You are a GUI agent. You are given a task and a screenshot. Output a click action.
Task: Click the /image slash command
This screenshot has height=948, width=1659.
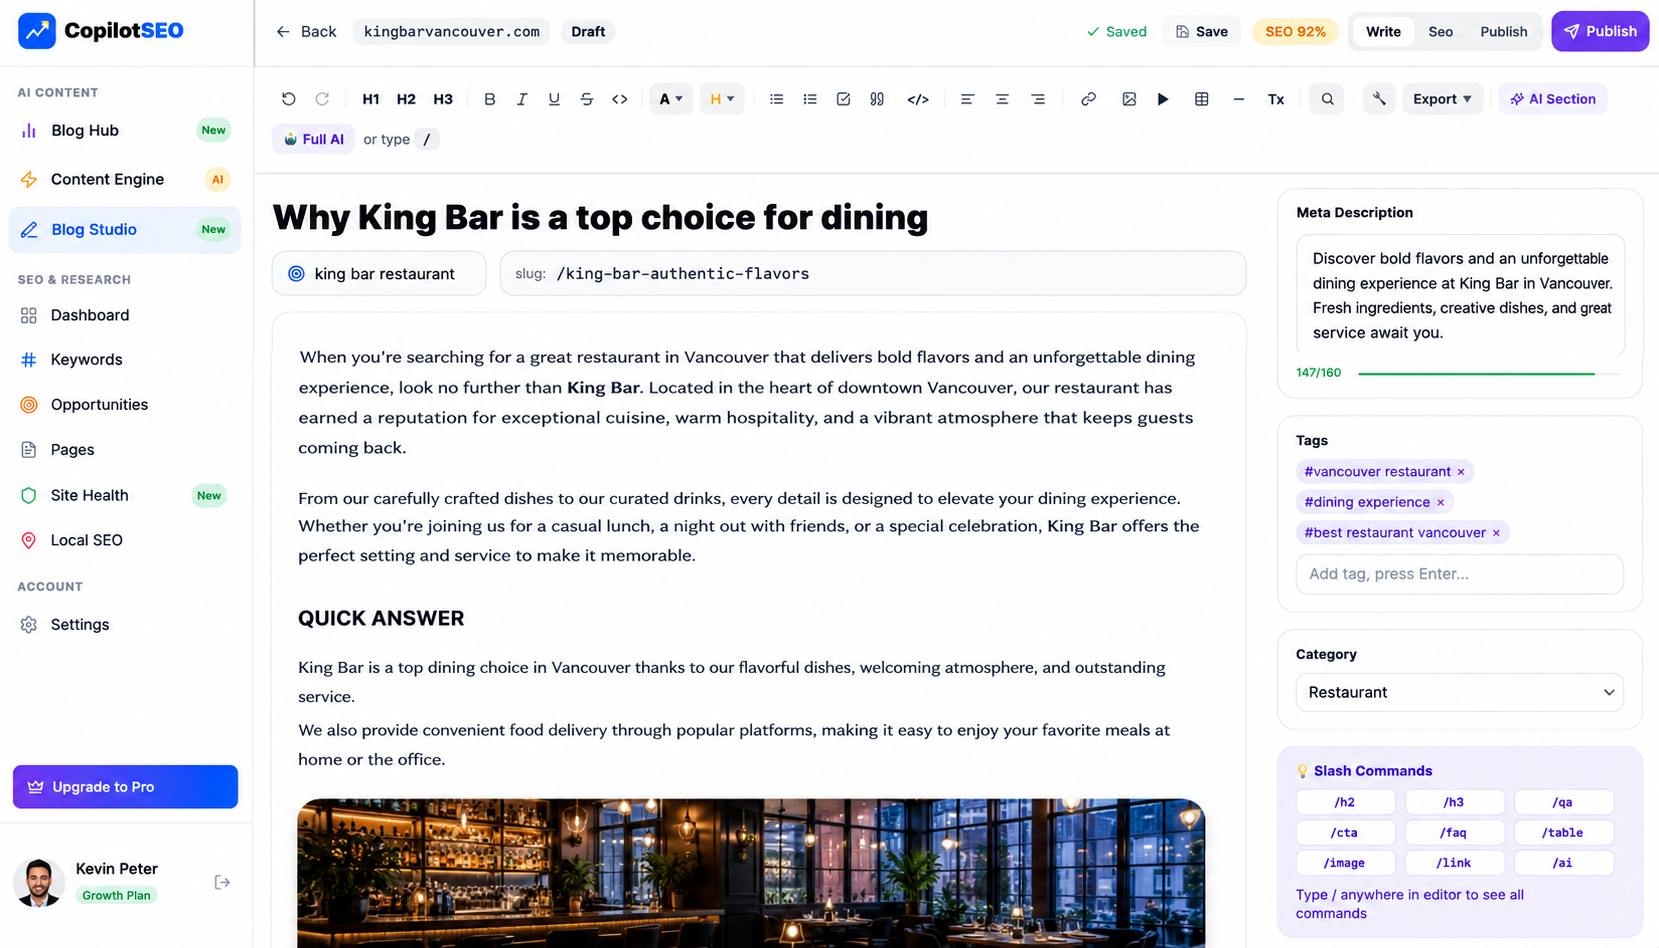(x=1345, y=863)
